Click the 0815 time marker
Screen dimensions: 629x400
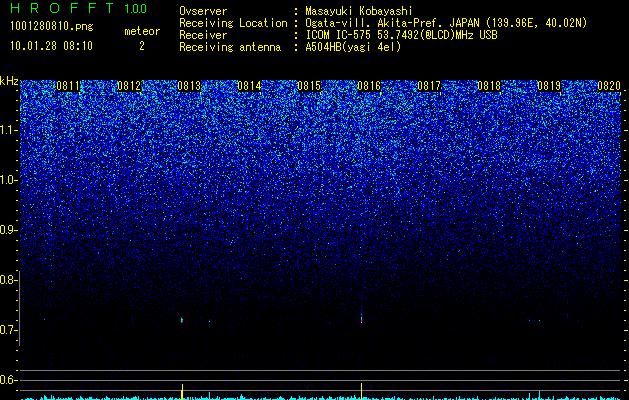coord(309,86)
